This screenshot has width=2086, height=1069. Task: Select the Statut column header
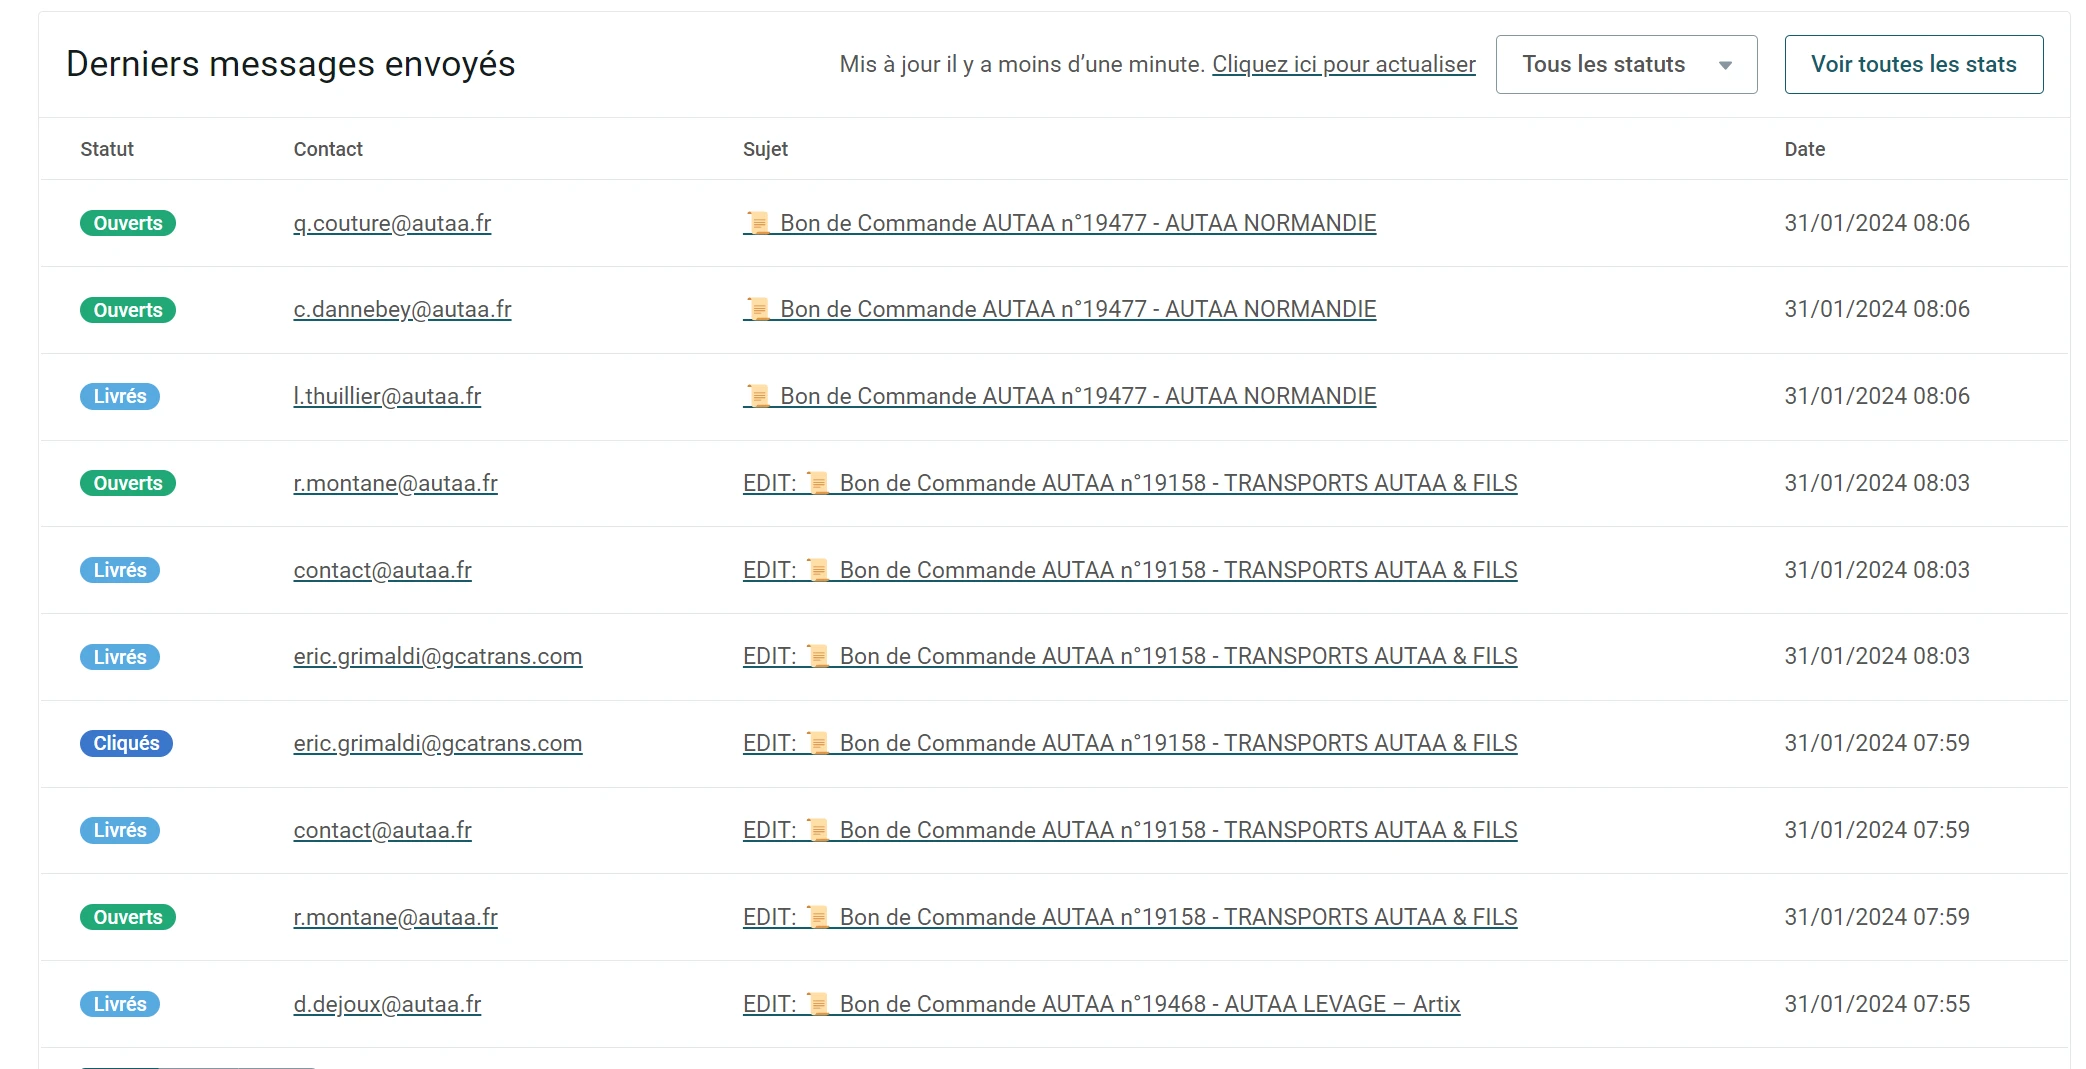click(x=106, y=148)
